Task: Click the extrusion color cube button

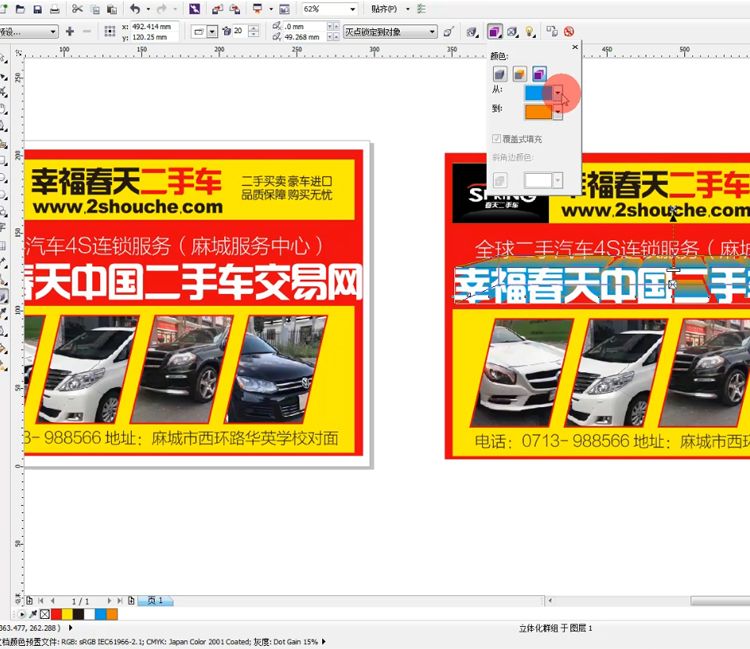Action: (x=494, y=32)
